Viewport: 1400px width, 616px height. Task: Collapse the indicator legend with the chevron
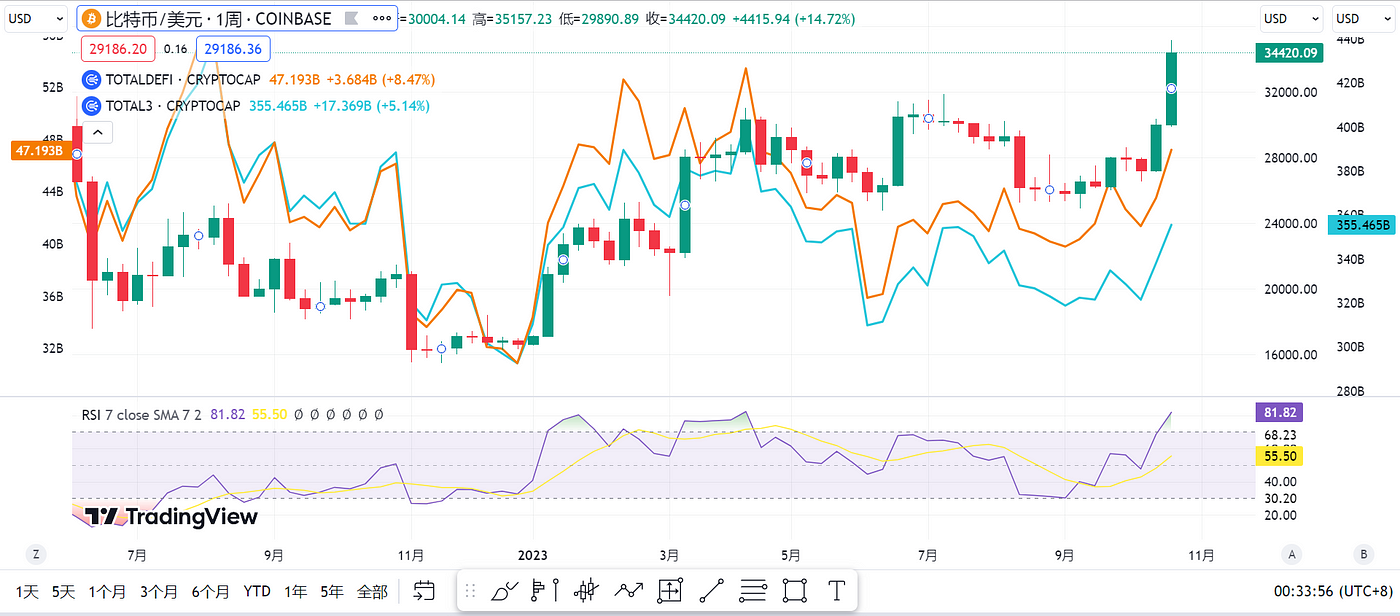pos(97,132)
